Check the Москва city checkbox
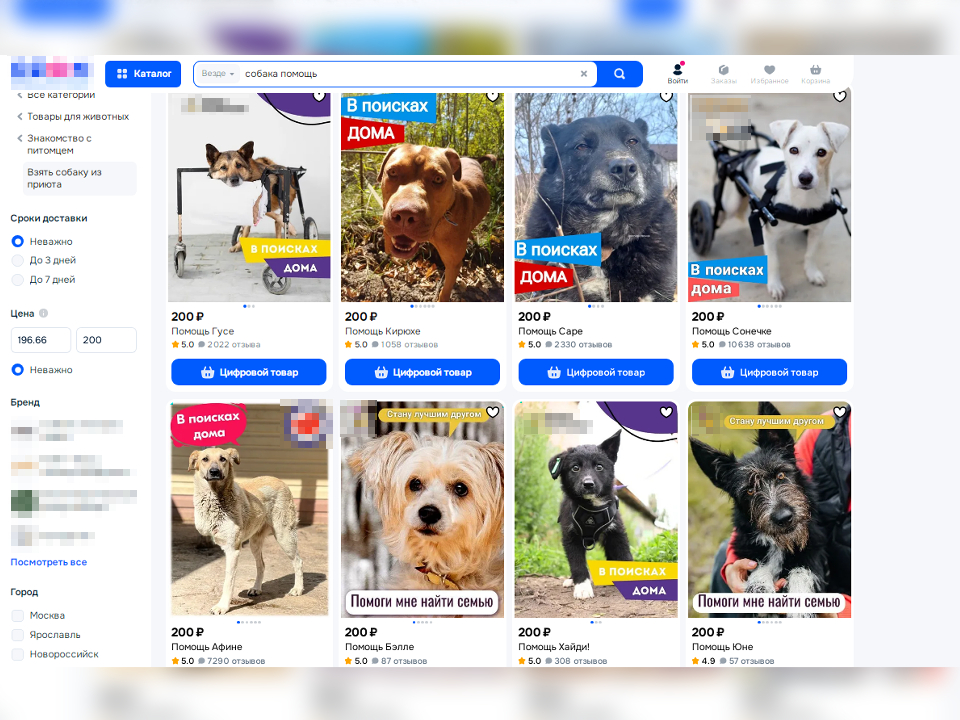 pos(18,615)
